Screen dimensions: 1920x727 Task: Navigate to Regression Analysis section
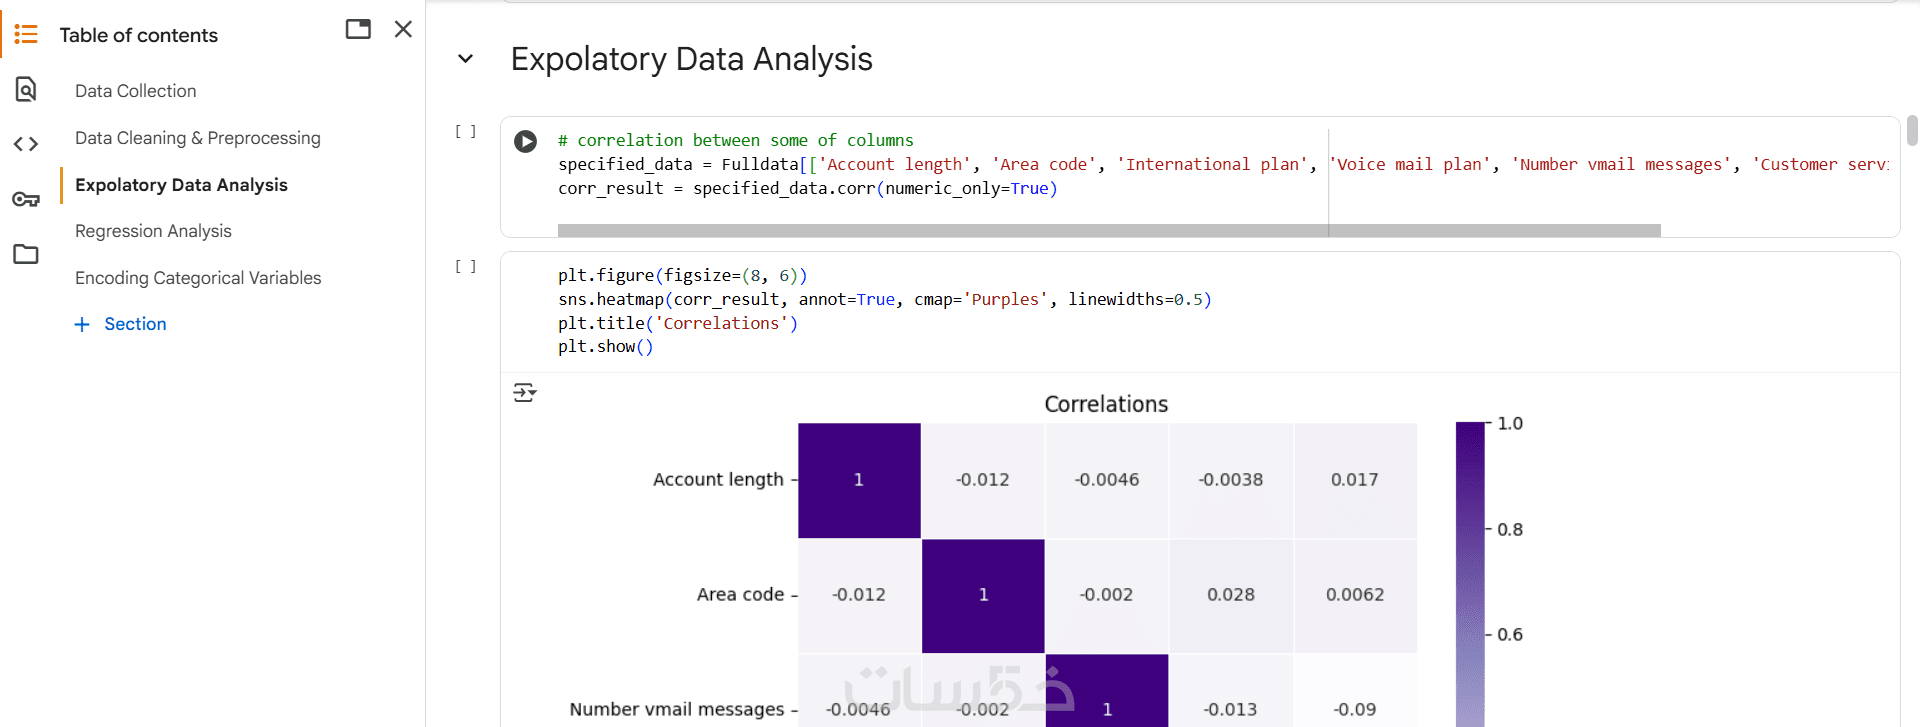153,231
